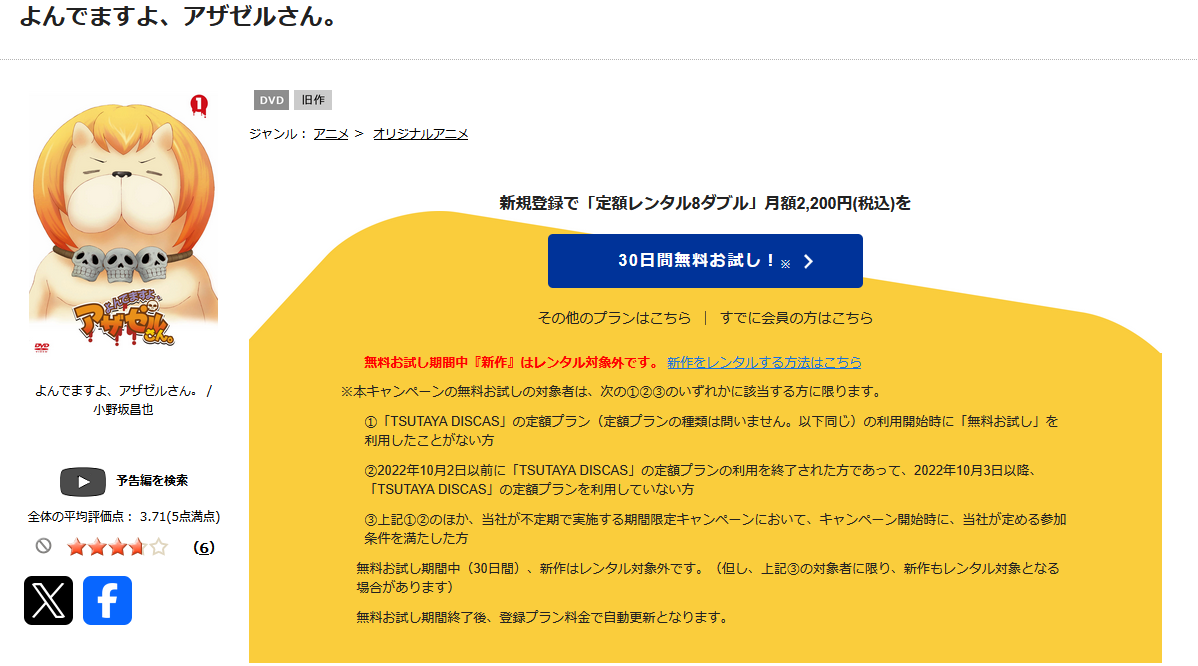1198x666 pixels.
Task: Rate using the fifth empty star
Action: coord(158,547)
